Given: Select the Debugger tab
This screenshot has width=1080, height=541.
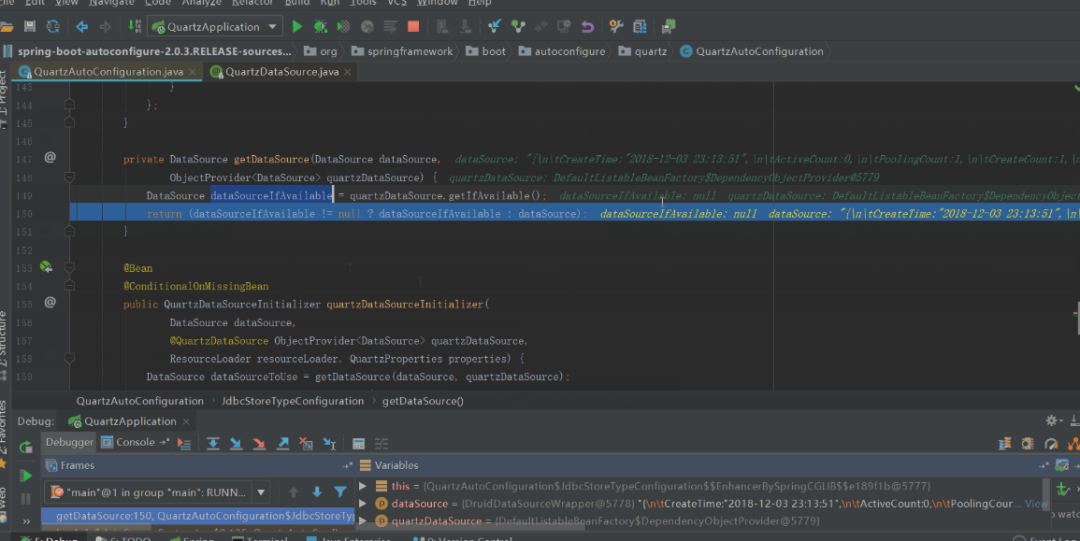Looking at the screenshot, I should pyautogui.click(x=69, y=442).
